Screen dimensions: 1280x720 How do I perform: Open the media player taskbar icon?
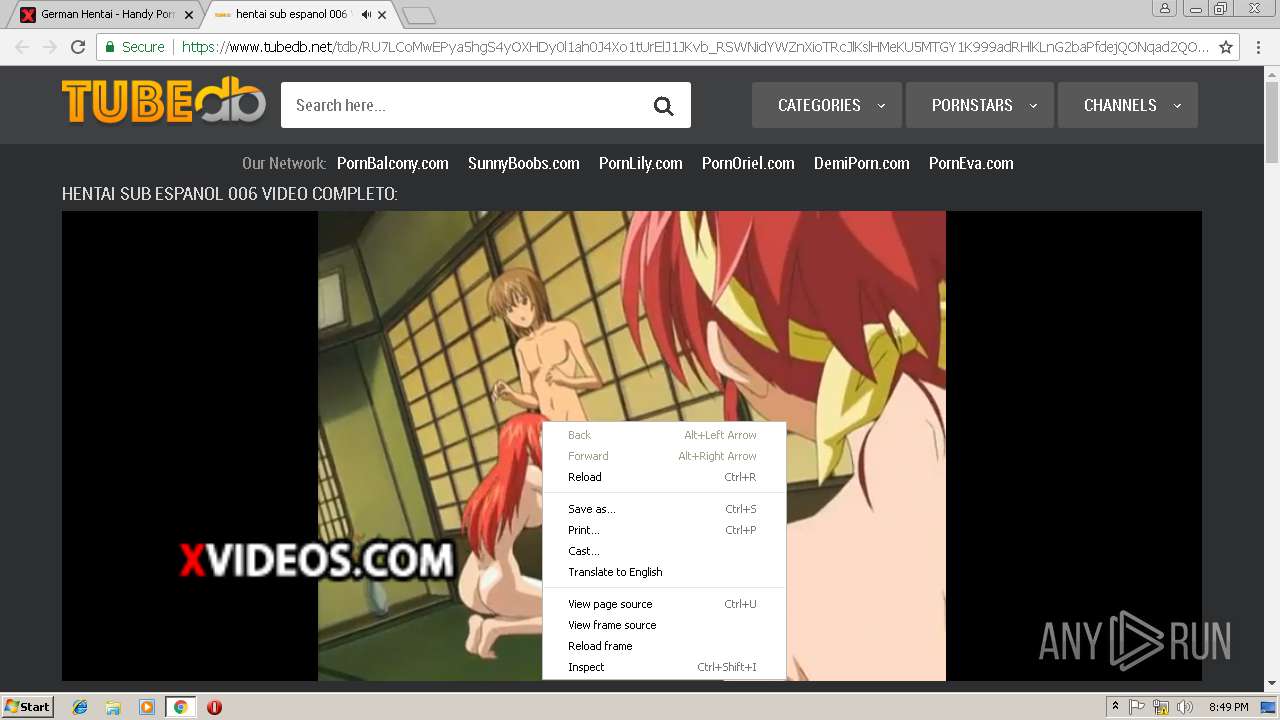tap(147, 707)
